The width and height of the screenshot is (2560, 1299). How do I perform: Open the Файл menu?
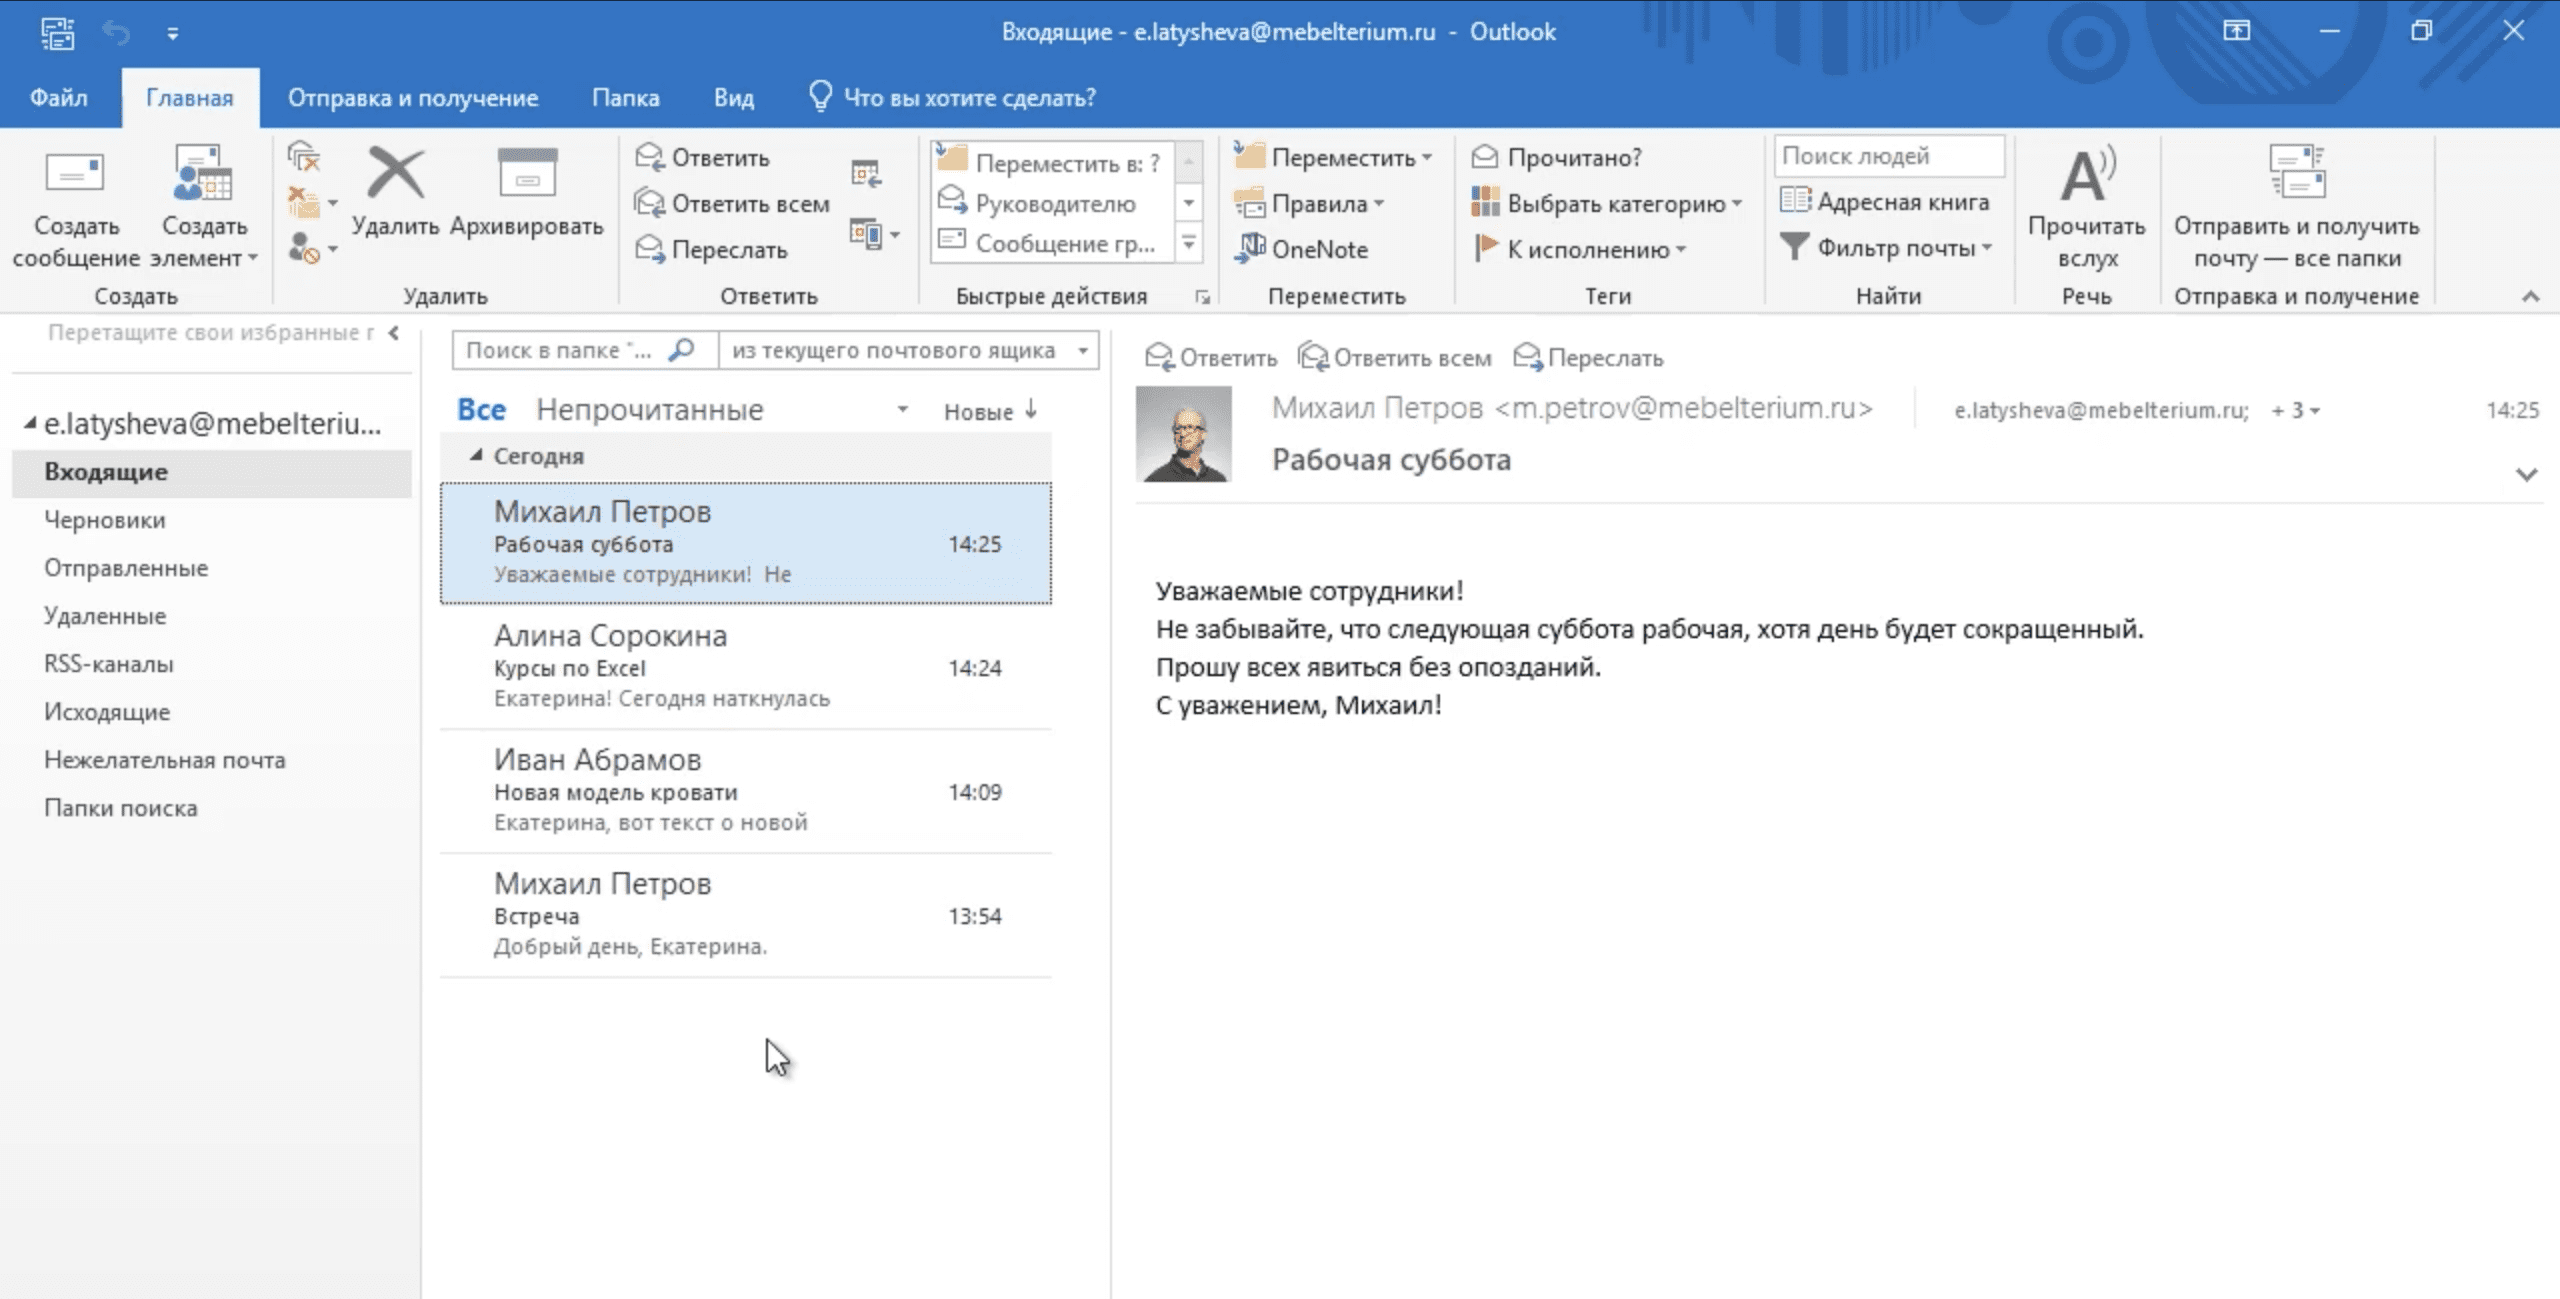pos(58,98)
